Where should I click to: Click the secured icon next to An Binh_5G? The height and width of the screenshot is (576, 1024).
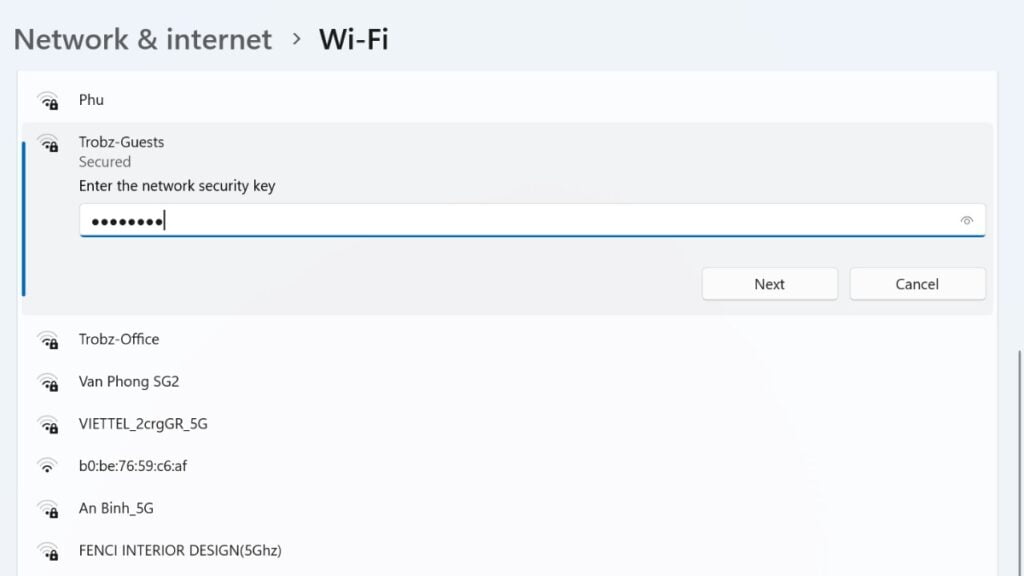point(48,508)
